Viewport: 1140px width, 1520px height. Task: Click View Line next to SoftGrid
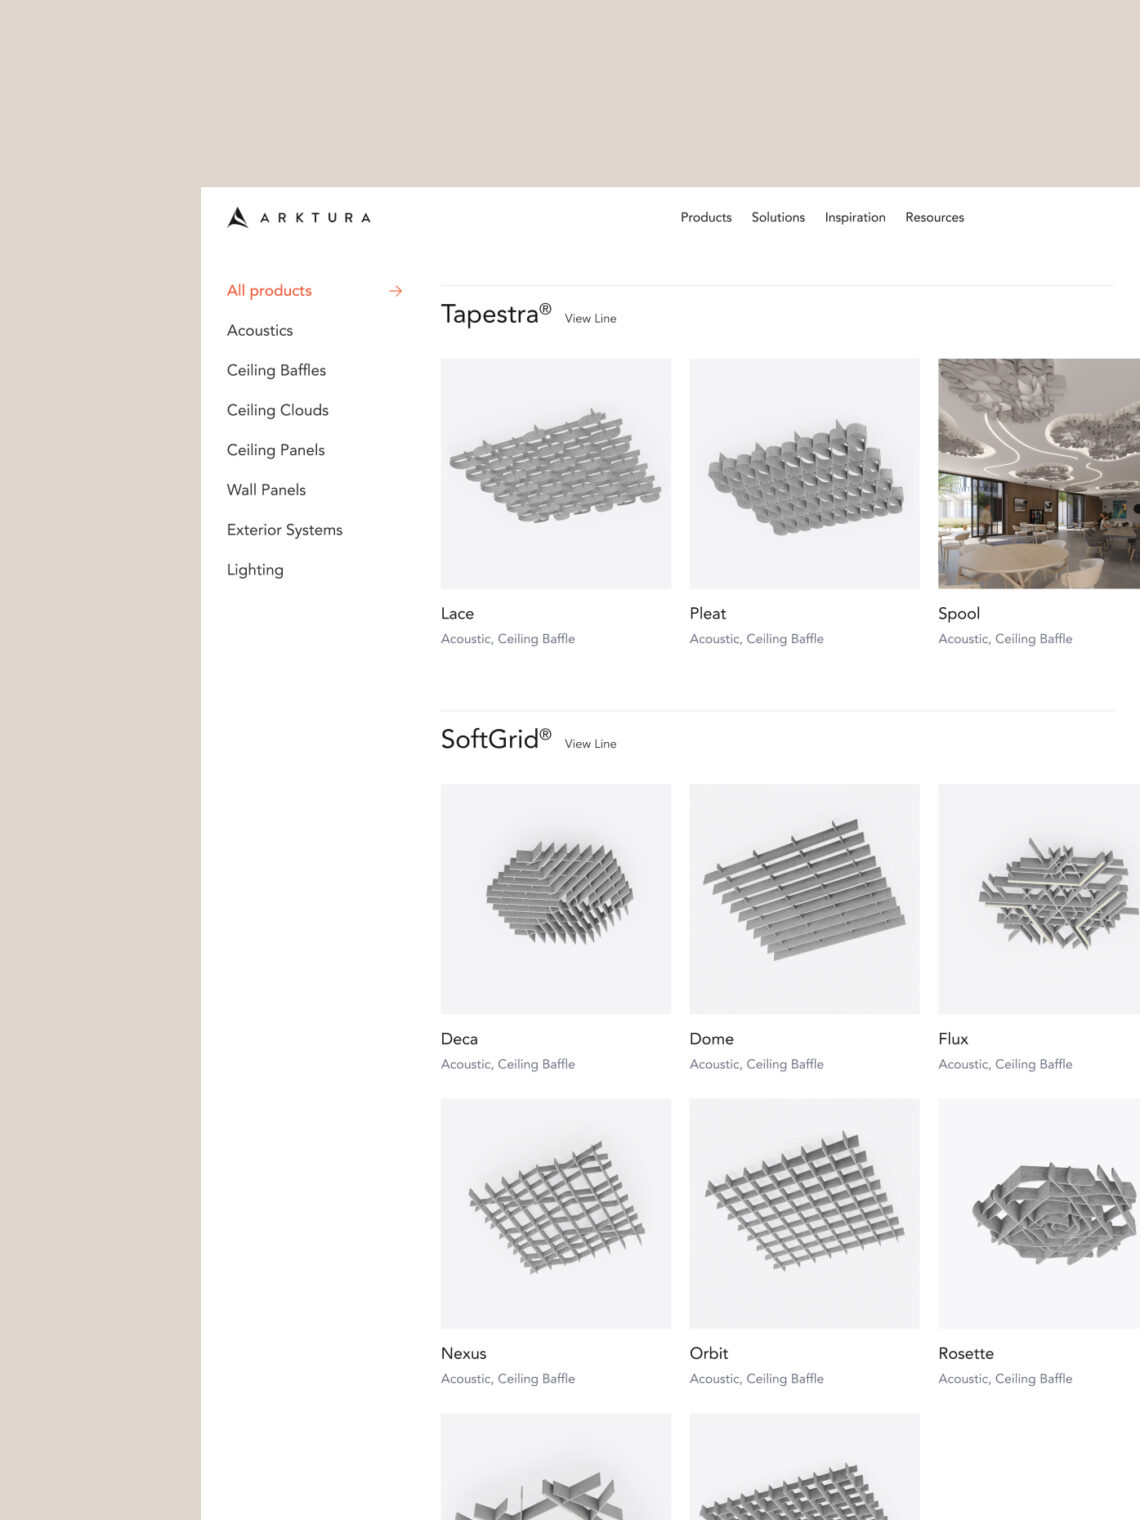[x=590, y=744]
